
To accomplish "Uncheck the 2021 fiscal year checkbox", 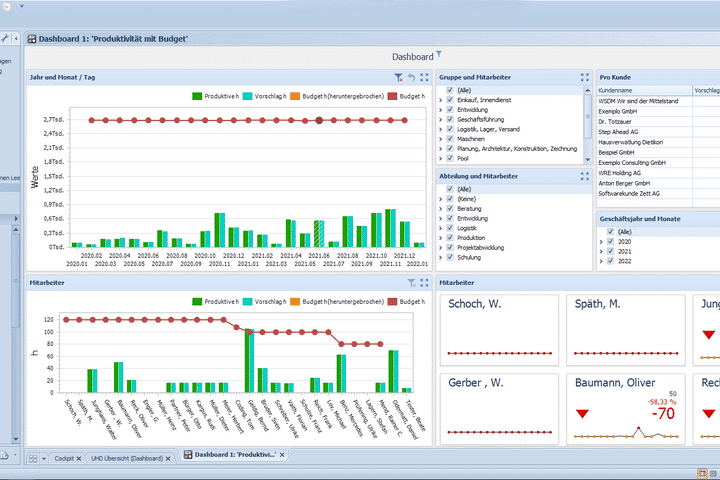I will 611,251.
